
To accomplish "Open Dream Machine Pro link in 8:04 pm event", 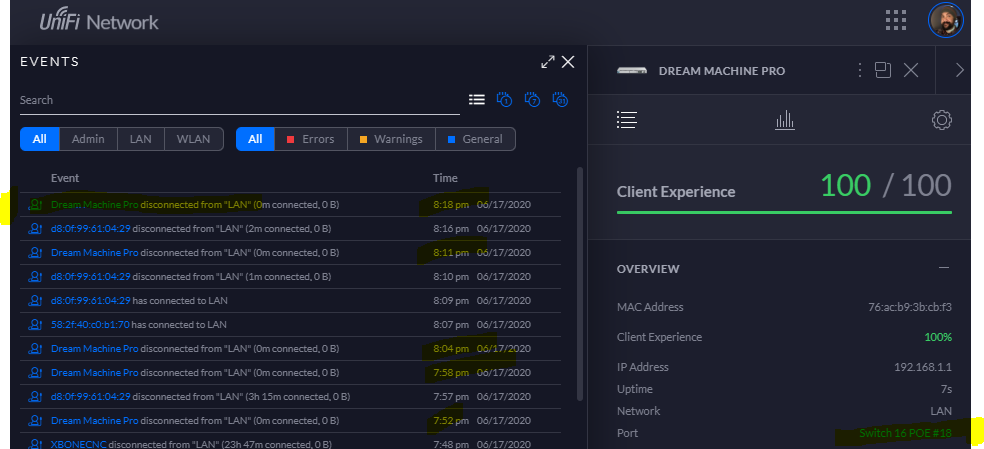I will (94, 349).
